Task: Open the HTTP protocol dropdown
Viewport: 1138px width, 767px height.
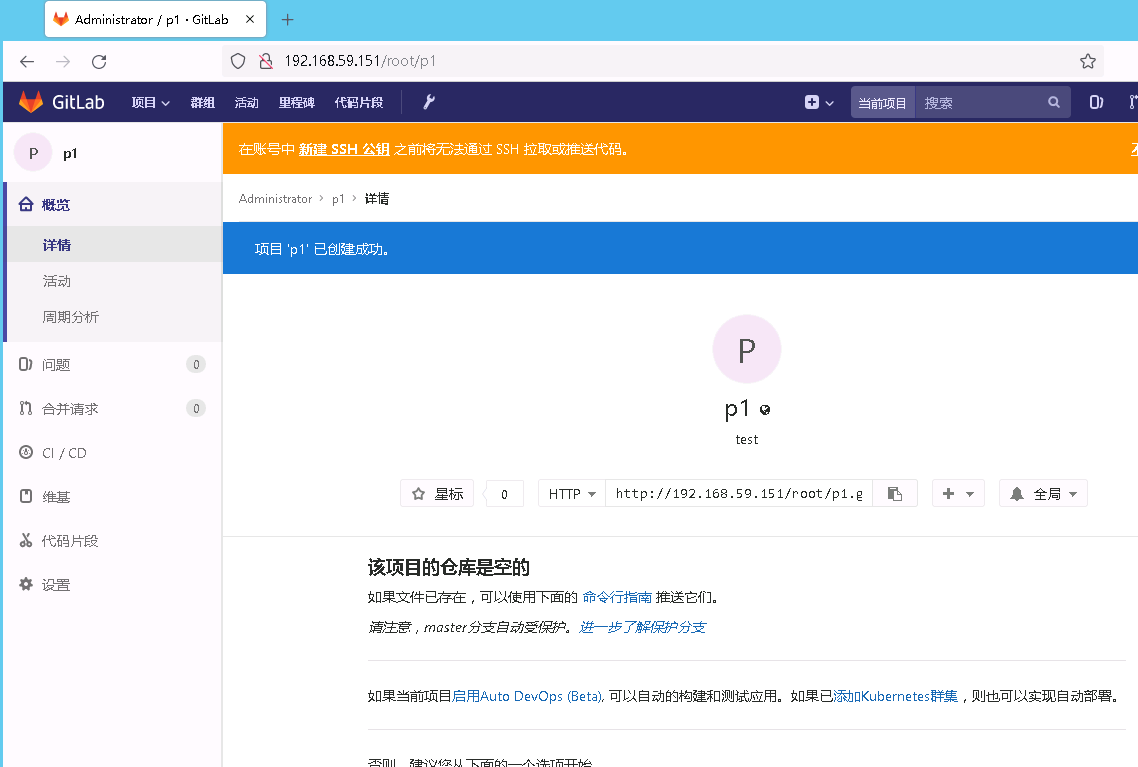Action: 571,492
